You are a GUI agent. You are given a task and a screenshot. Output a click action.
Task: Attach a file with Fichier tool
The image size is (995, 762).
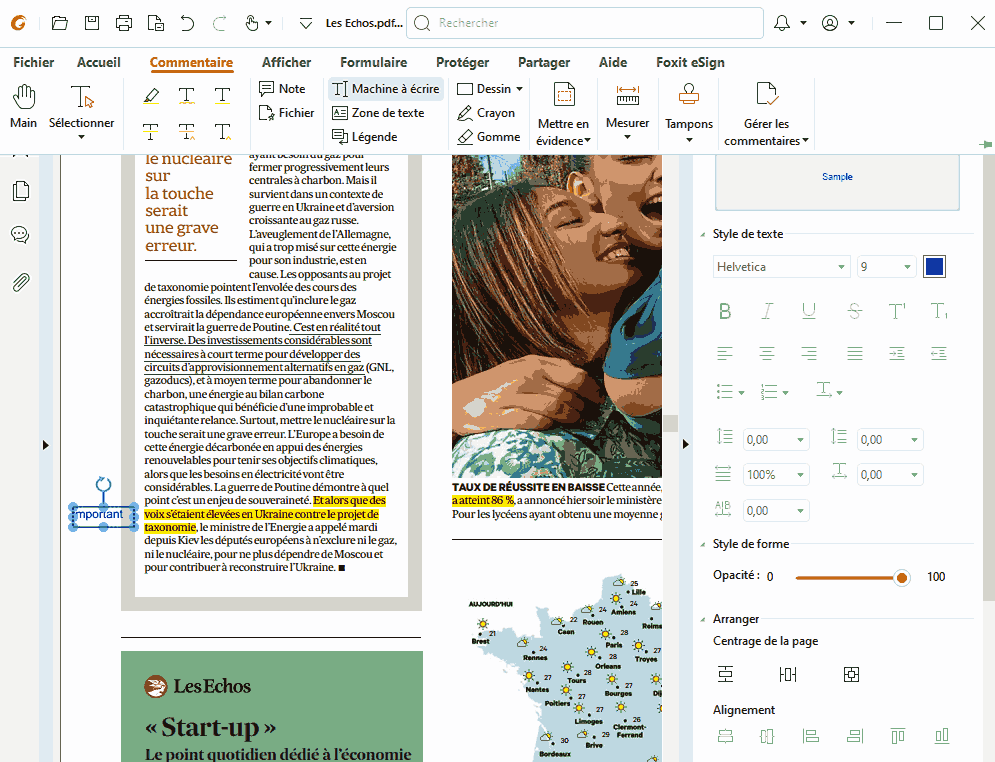(287, 113)
